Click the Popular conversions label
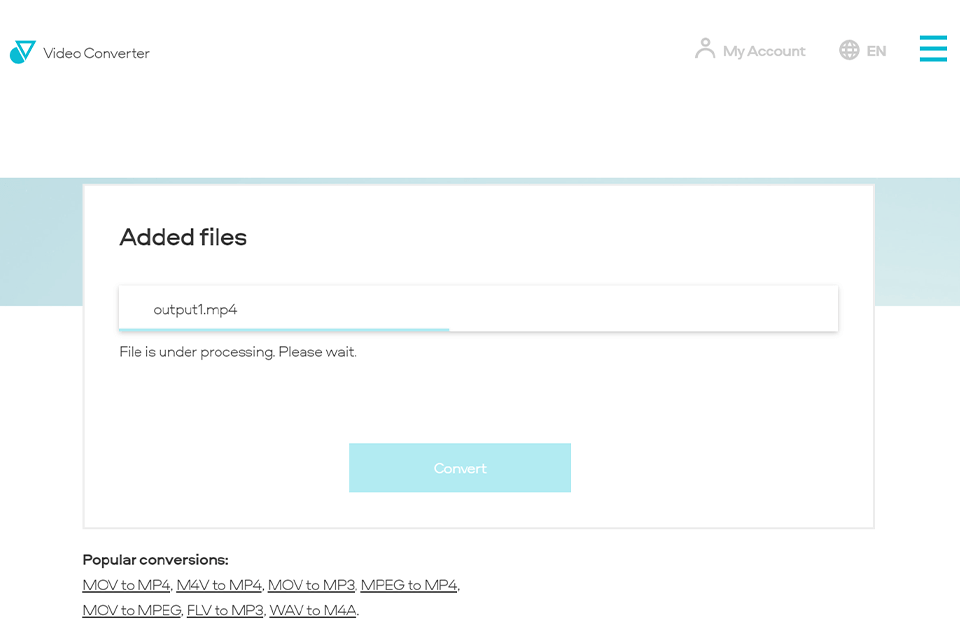Screen dimensions: 960x640 (155, 559)
